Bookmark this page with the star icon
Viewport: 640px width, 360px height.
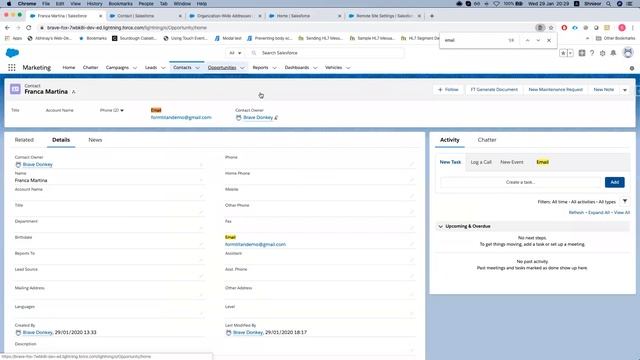(551, 28)
